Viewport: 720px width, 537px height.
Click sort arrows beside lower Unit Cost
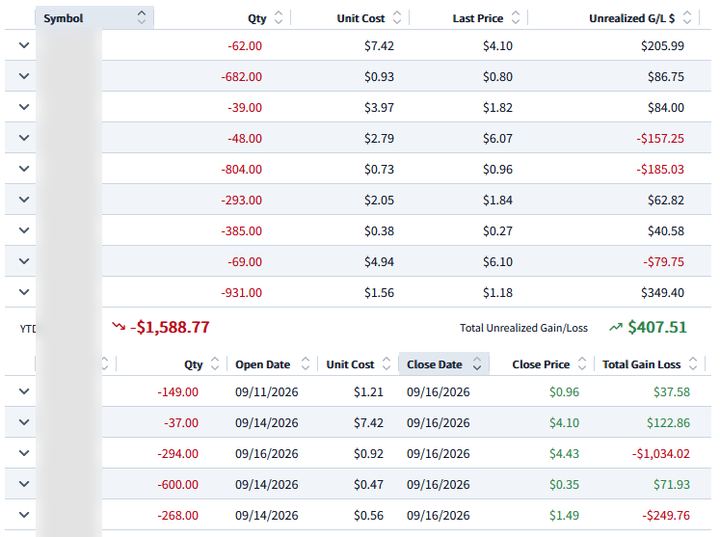(386, 364)
